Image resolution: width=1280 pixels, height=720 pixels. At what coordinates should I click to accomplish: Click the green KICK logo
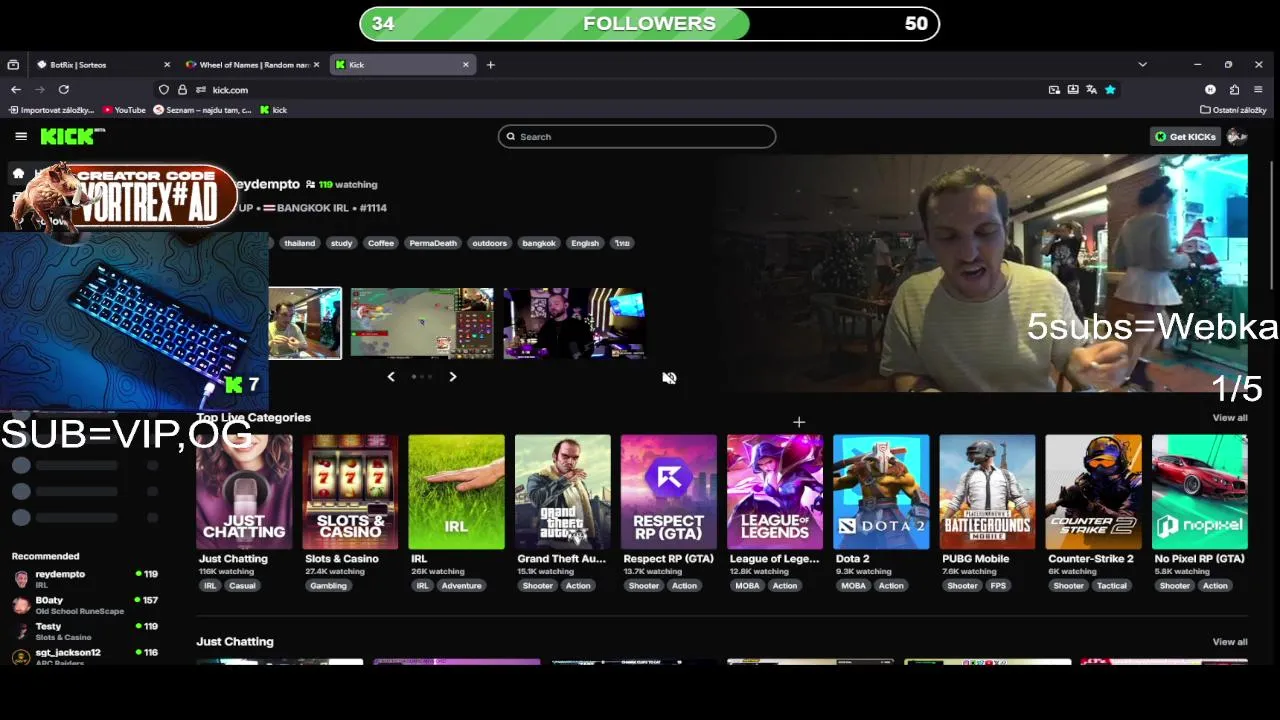click(x=70, y=136)
